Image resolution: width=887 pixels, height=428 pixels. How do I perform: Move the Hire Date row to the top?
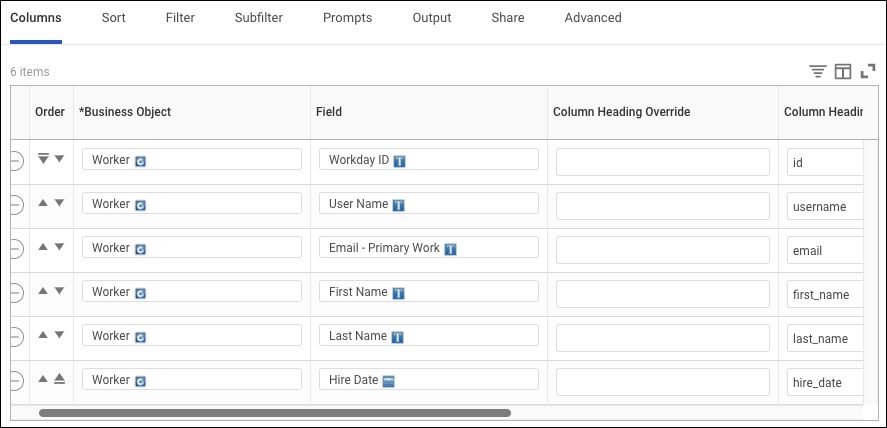(59, 379)
